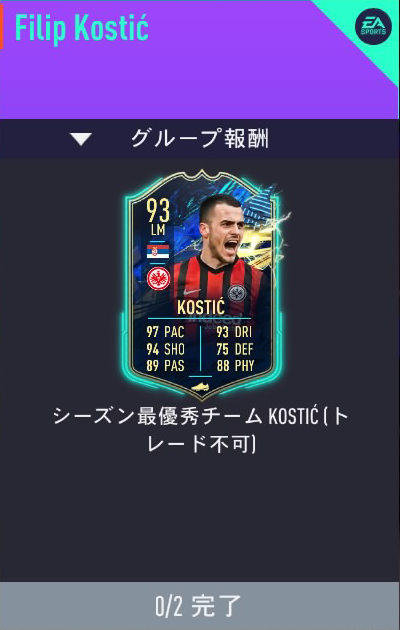The height and width of the screenshot is (630, 400).
Task: Click the 75 DEF stat
Action: coord(235,350)
